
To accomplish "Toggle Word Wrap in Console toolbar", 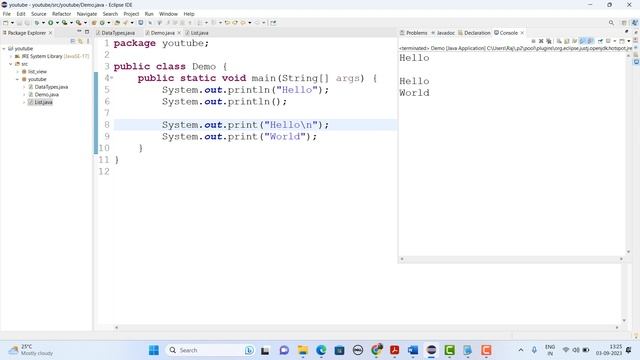I will 575,41.
